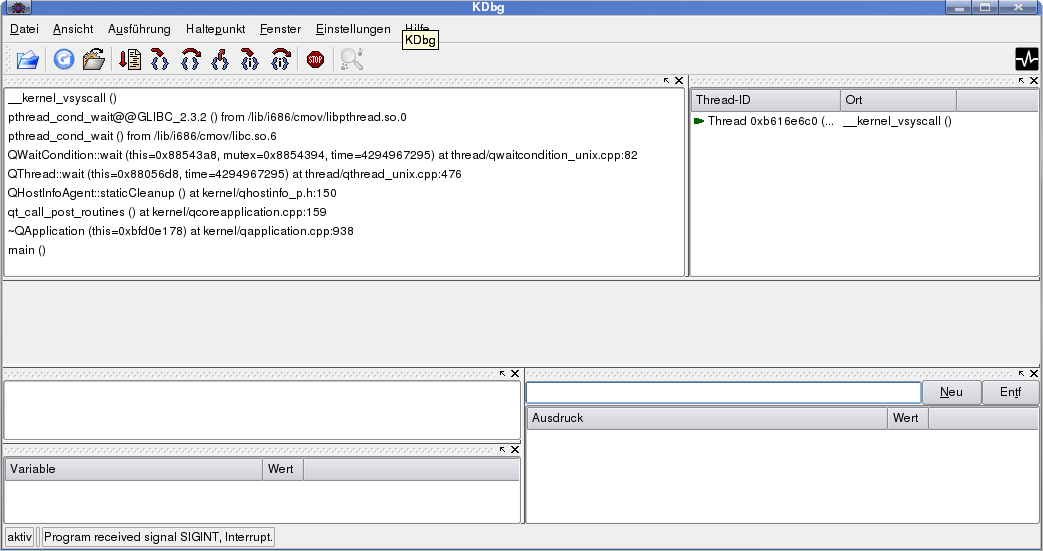Step into function in the toolbar

pyautogui.click(x=160, y=60)
